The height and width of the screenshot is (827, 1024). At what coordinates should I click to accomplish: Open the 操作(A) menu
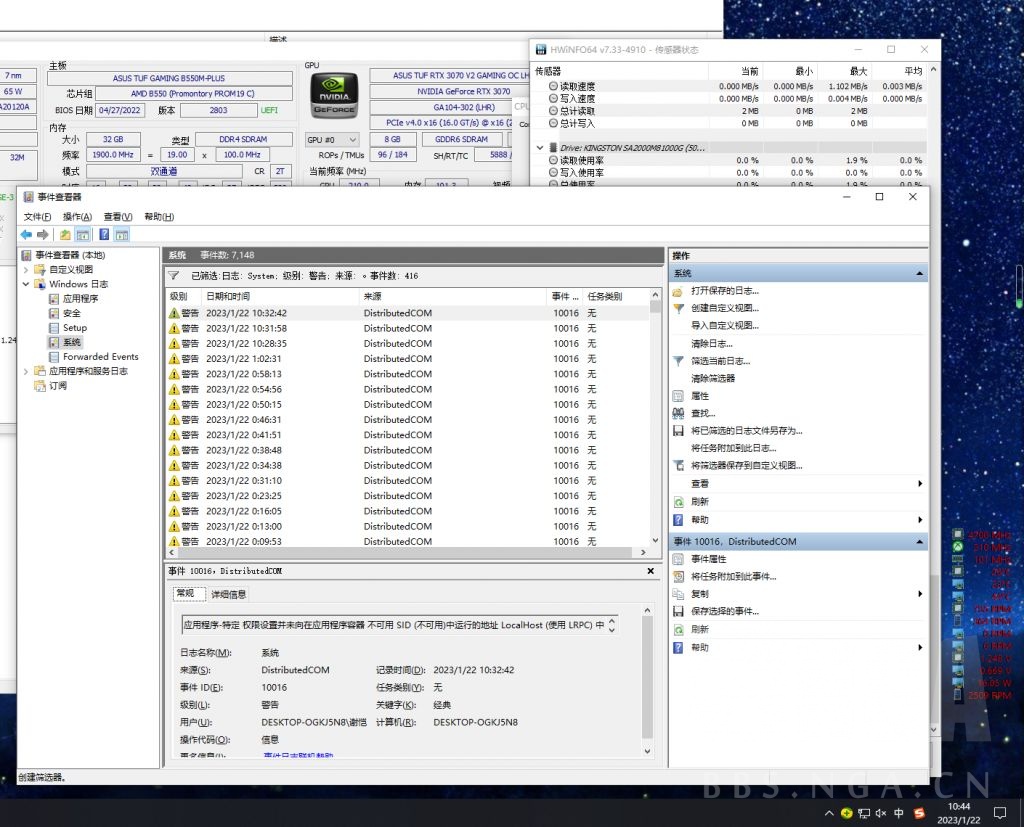77,217
